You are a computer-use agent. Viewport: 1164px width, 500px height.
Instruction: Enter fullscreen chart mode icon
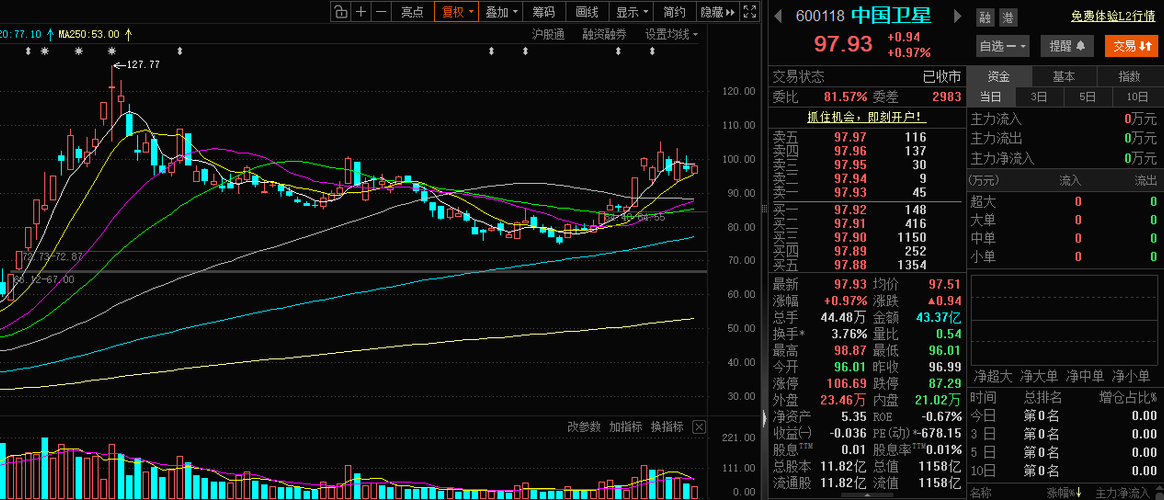click(x=750, y=11)
